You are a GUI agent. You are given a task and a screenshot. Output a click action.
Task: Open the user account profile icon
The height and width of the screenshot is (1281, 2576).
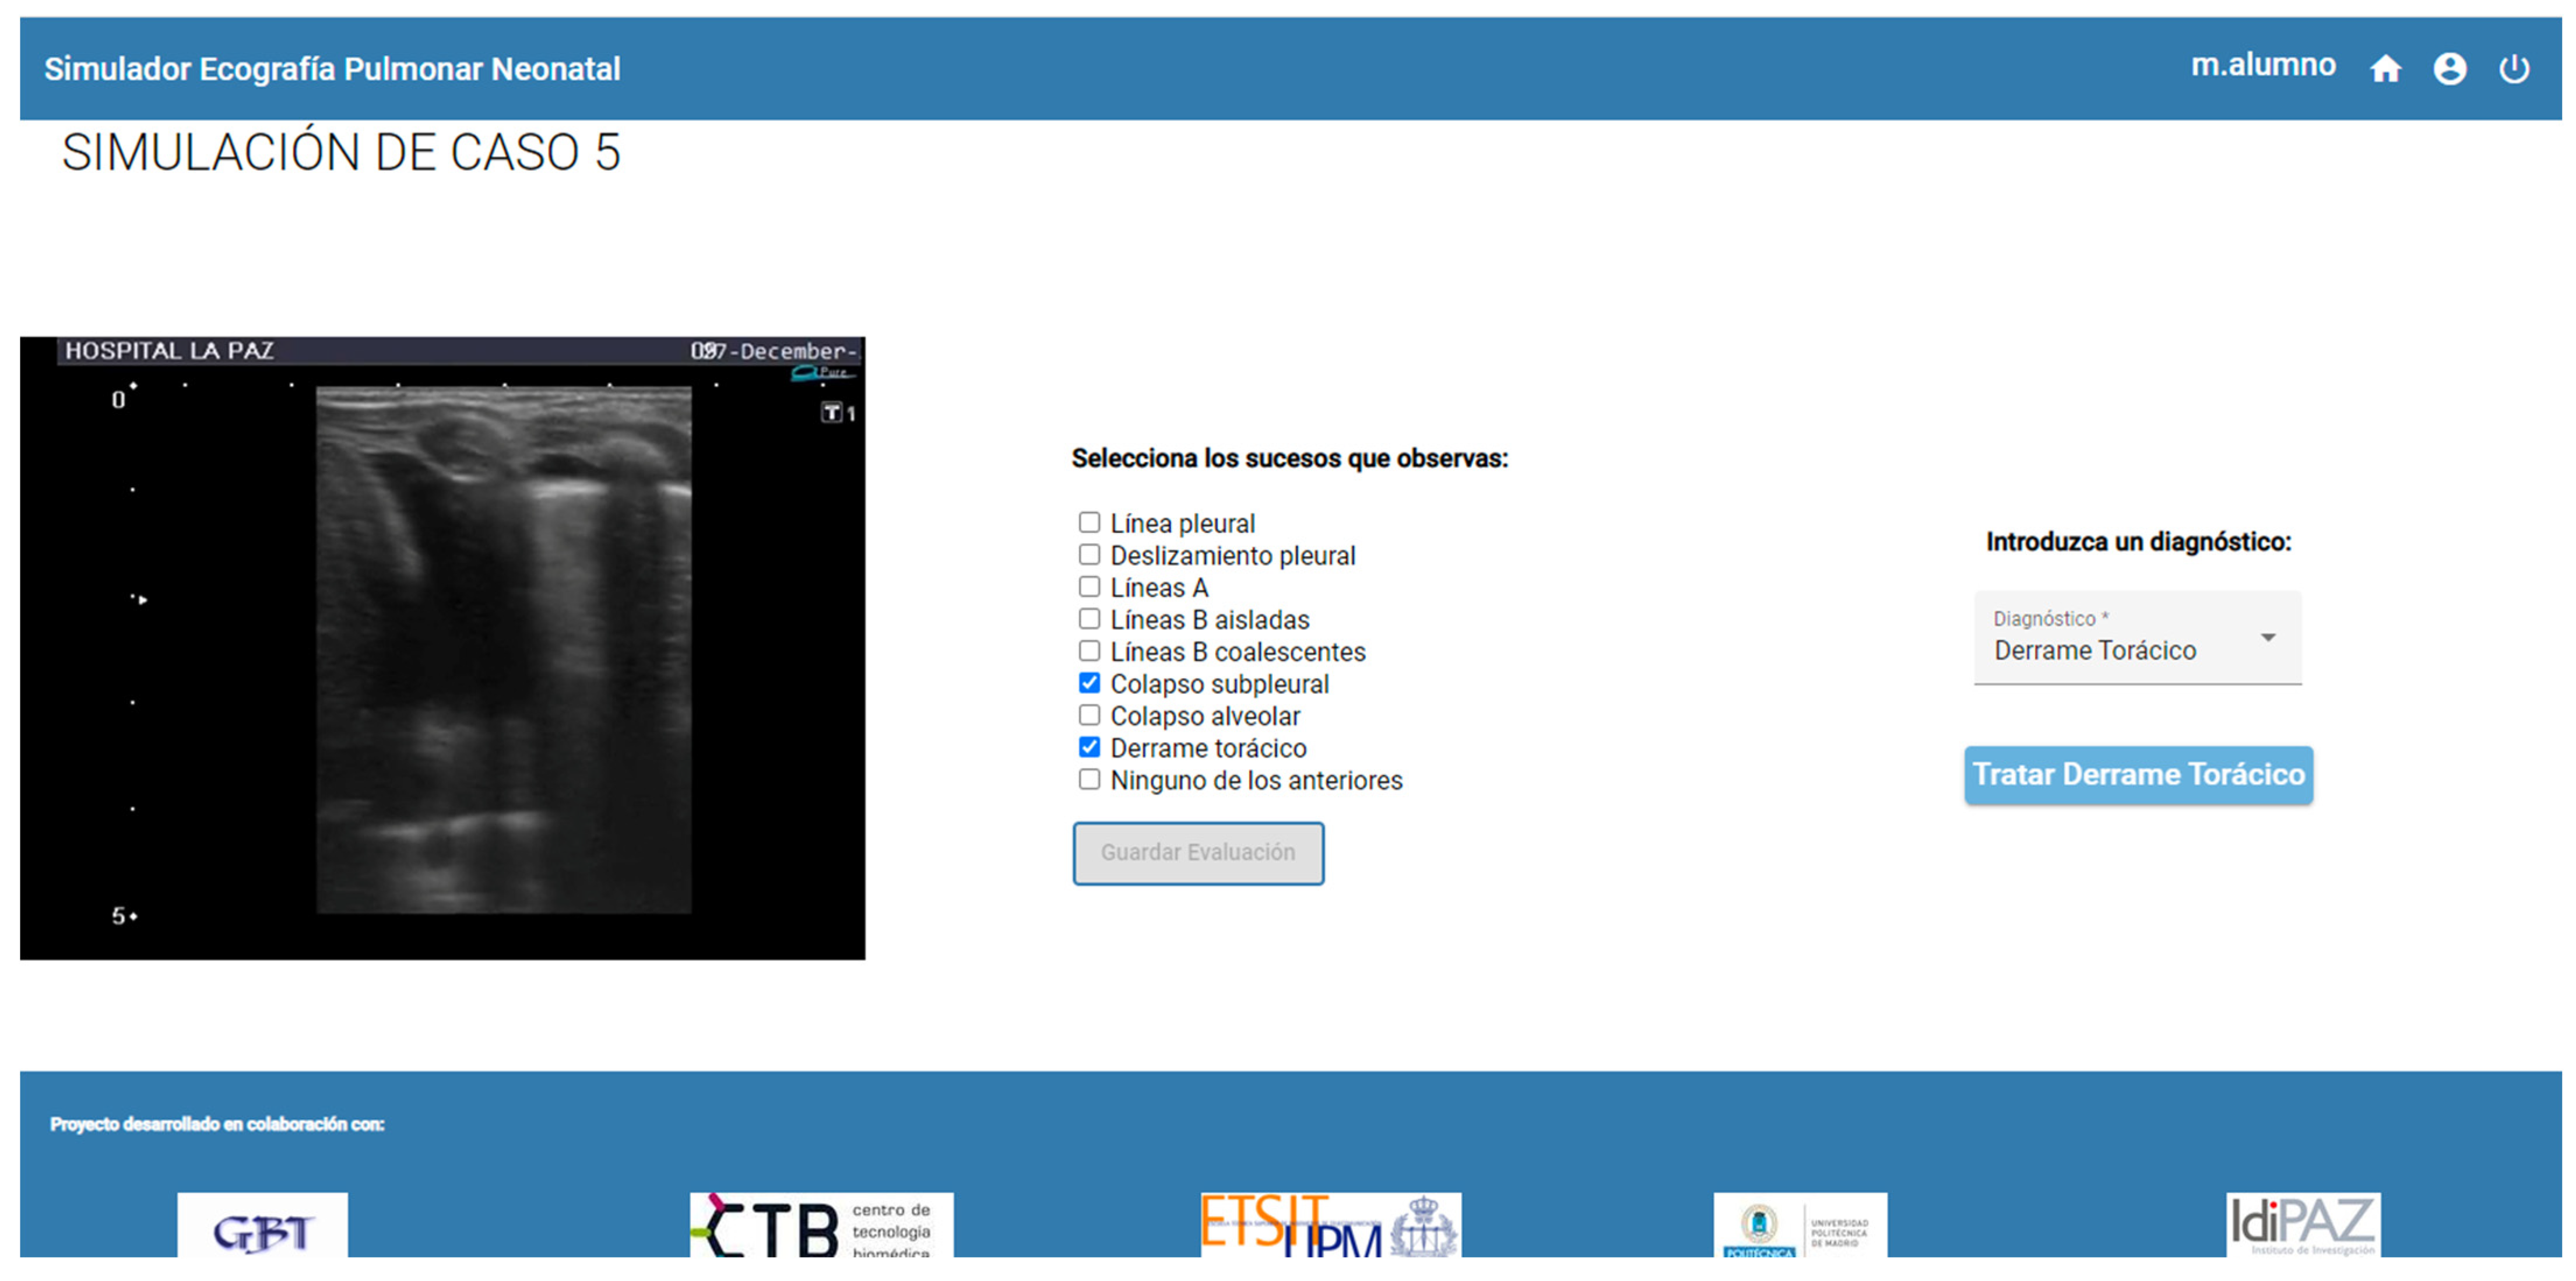pyautogui.click(x=2449, y=69)
